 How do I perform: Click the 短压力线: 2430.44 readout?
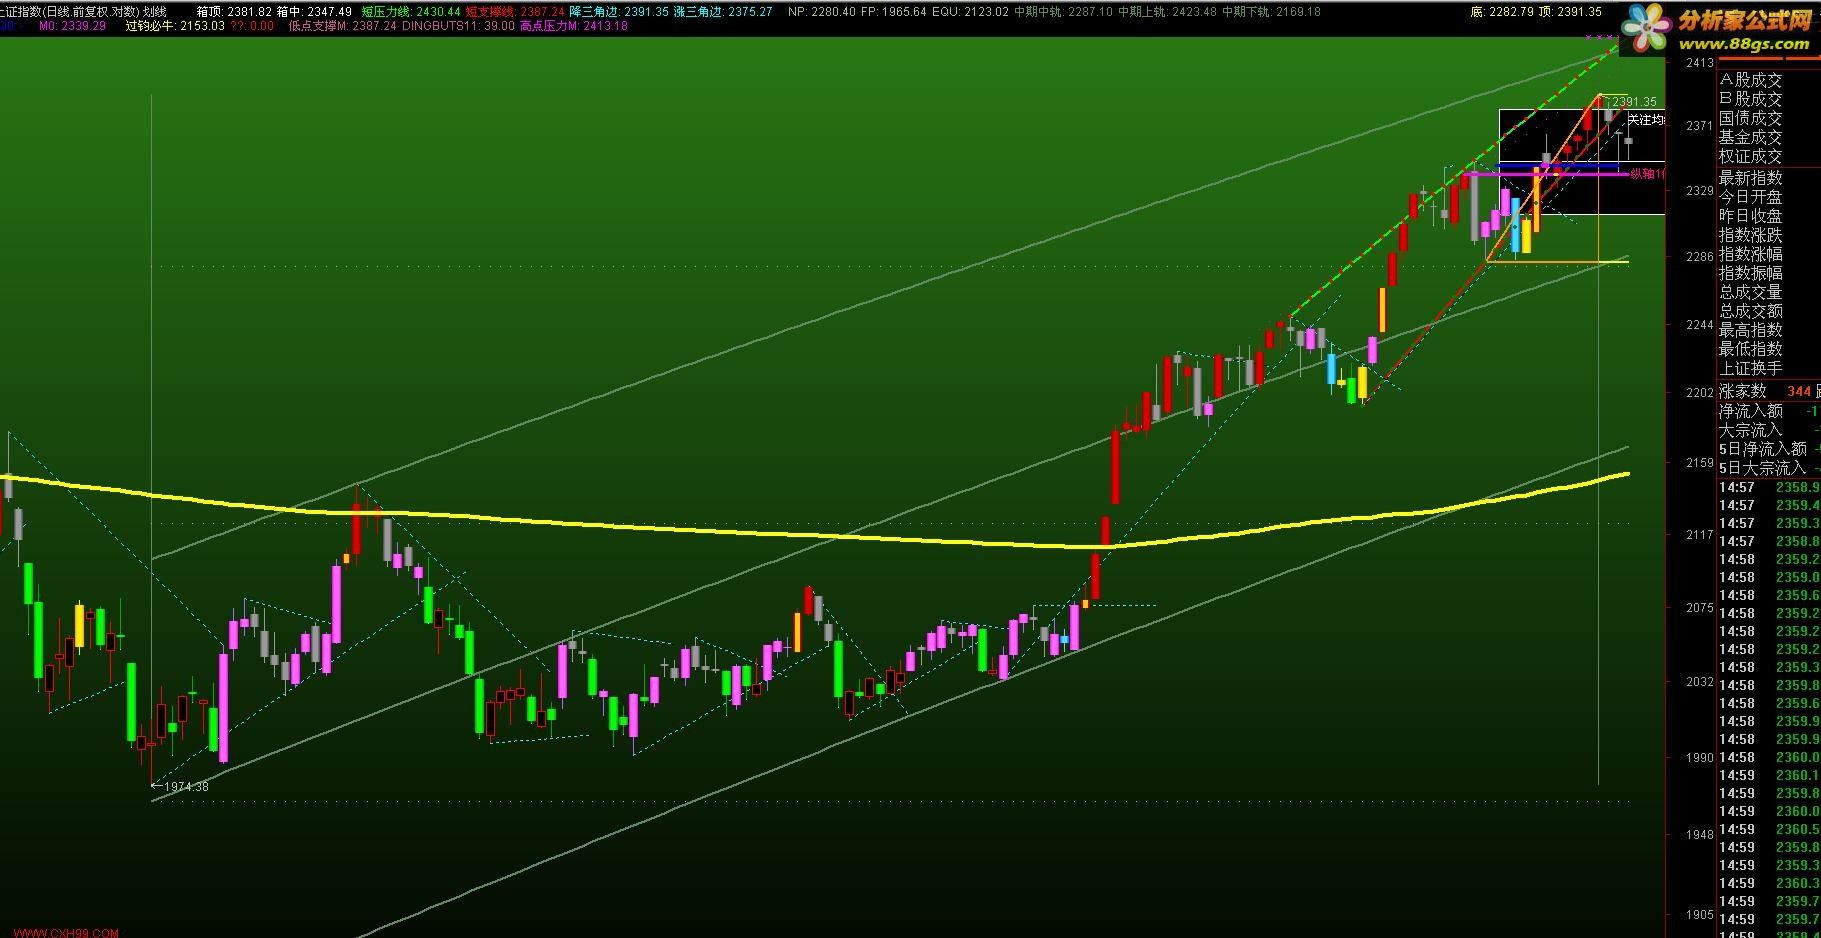tap(411, 12)
